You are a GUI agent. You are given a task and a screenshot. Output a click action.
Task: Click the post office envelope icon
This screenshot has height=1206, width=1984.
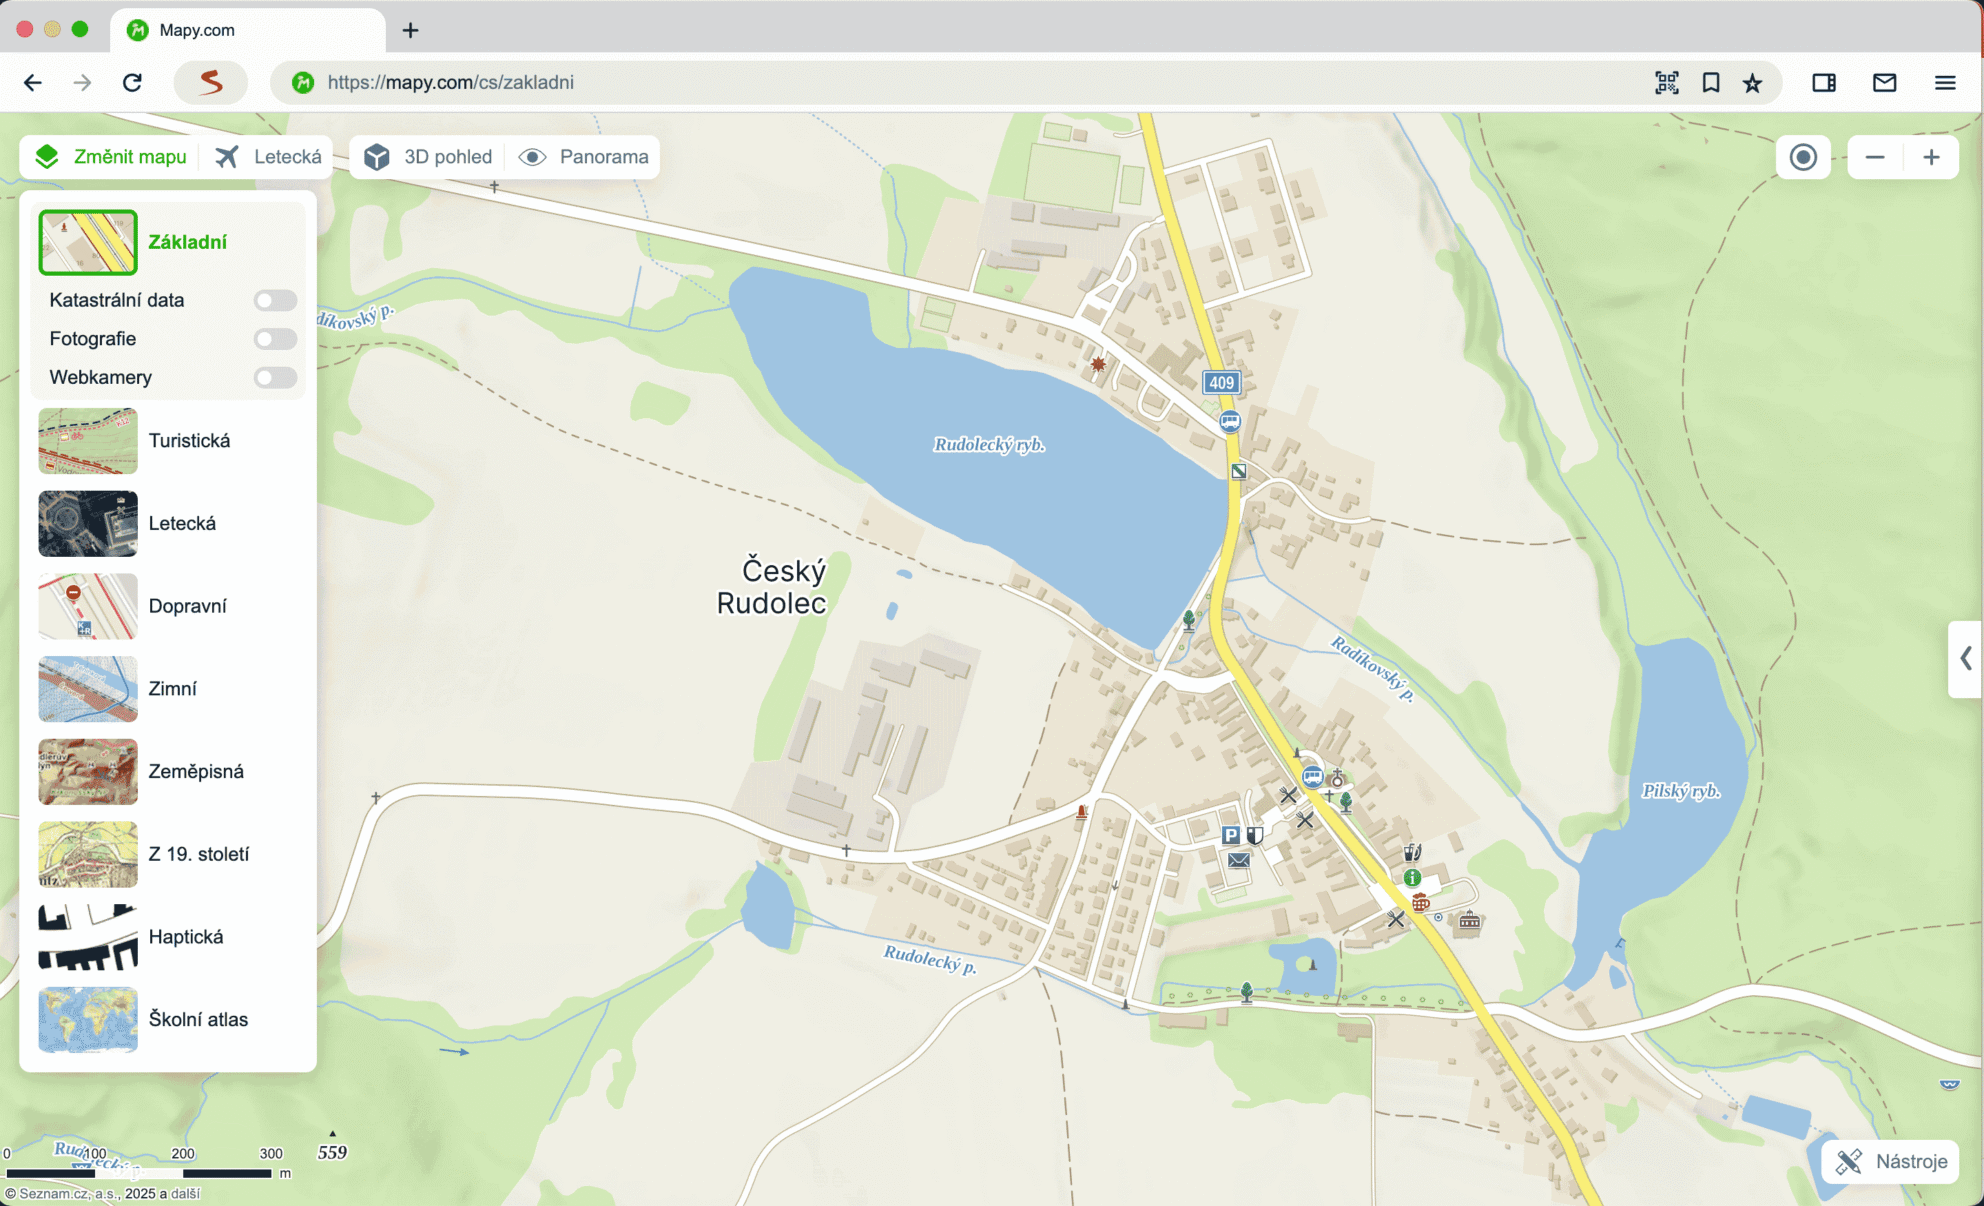[1238, 860]
